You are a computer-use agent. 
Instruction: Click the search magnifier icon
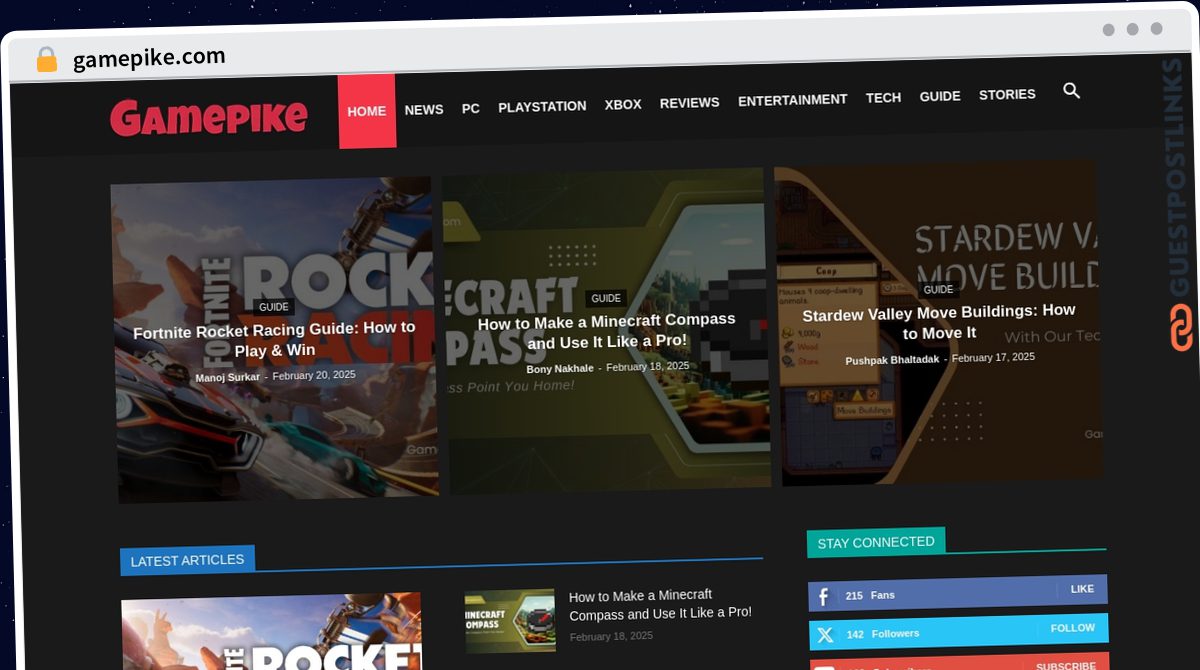coord(1071,91)
